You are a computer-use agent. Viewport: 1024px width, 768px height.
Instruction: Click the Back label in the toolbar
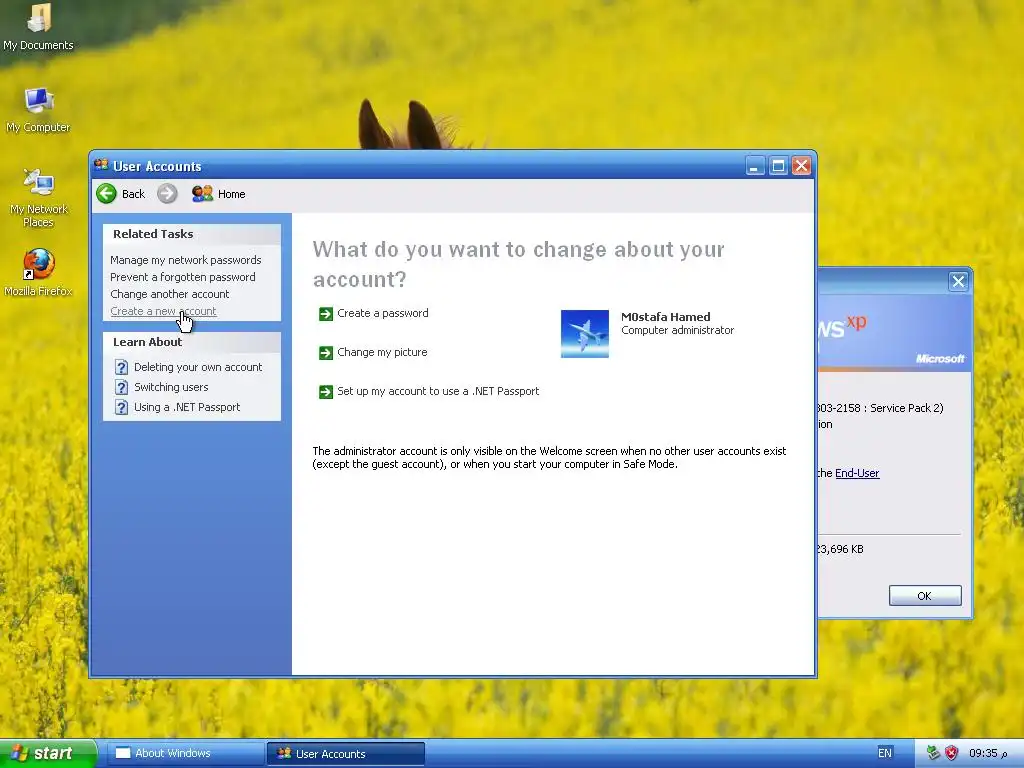tap(133, 194)
